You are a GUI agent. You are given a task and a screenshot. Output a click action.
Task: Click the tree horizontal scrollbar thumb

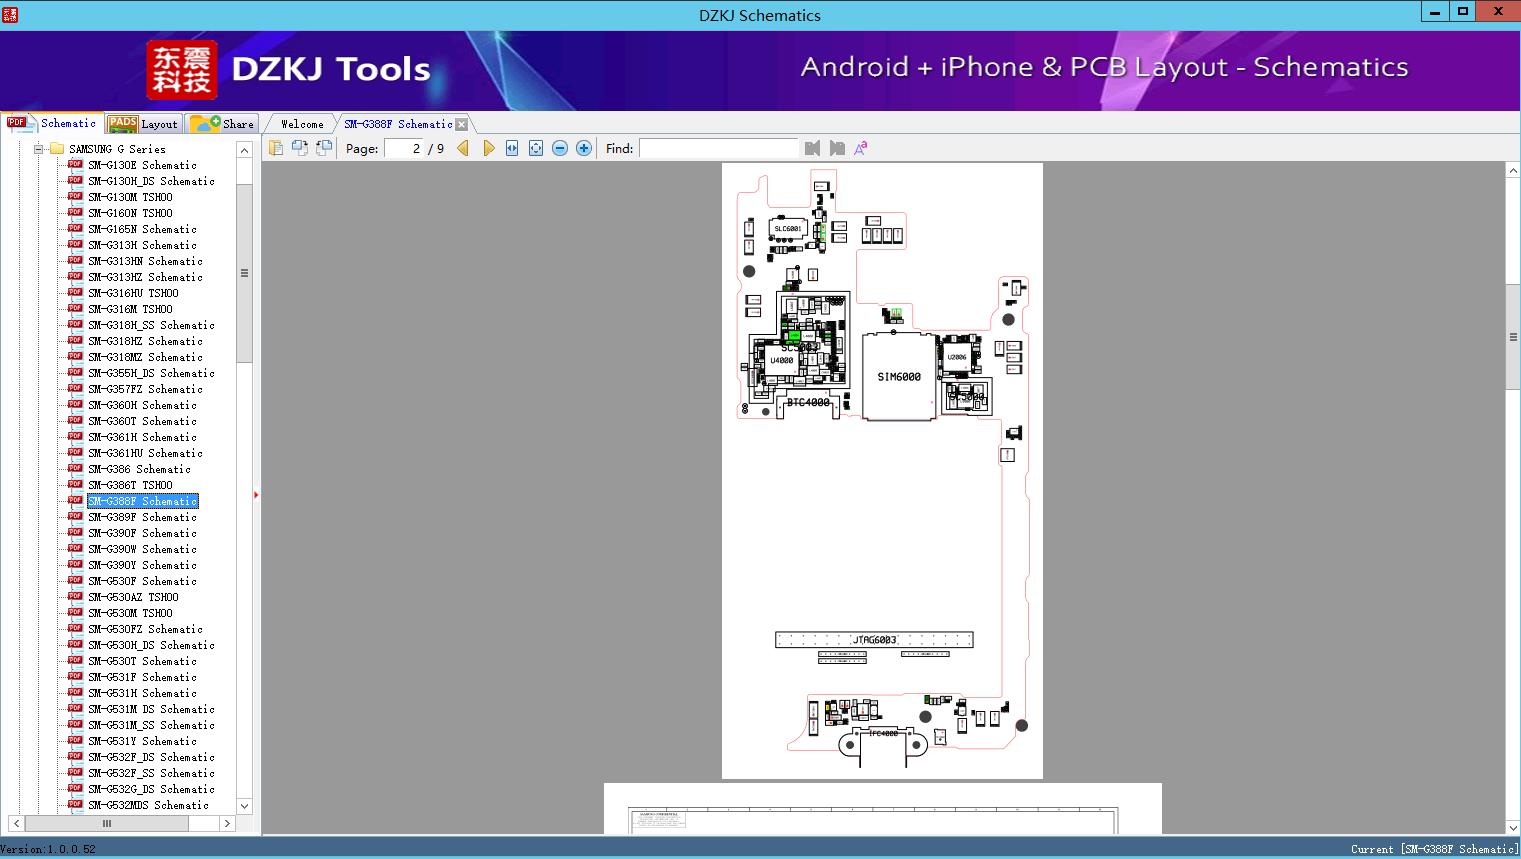107,824
